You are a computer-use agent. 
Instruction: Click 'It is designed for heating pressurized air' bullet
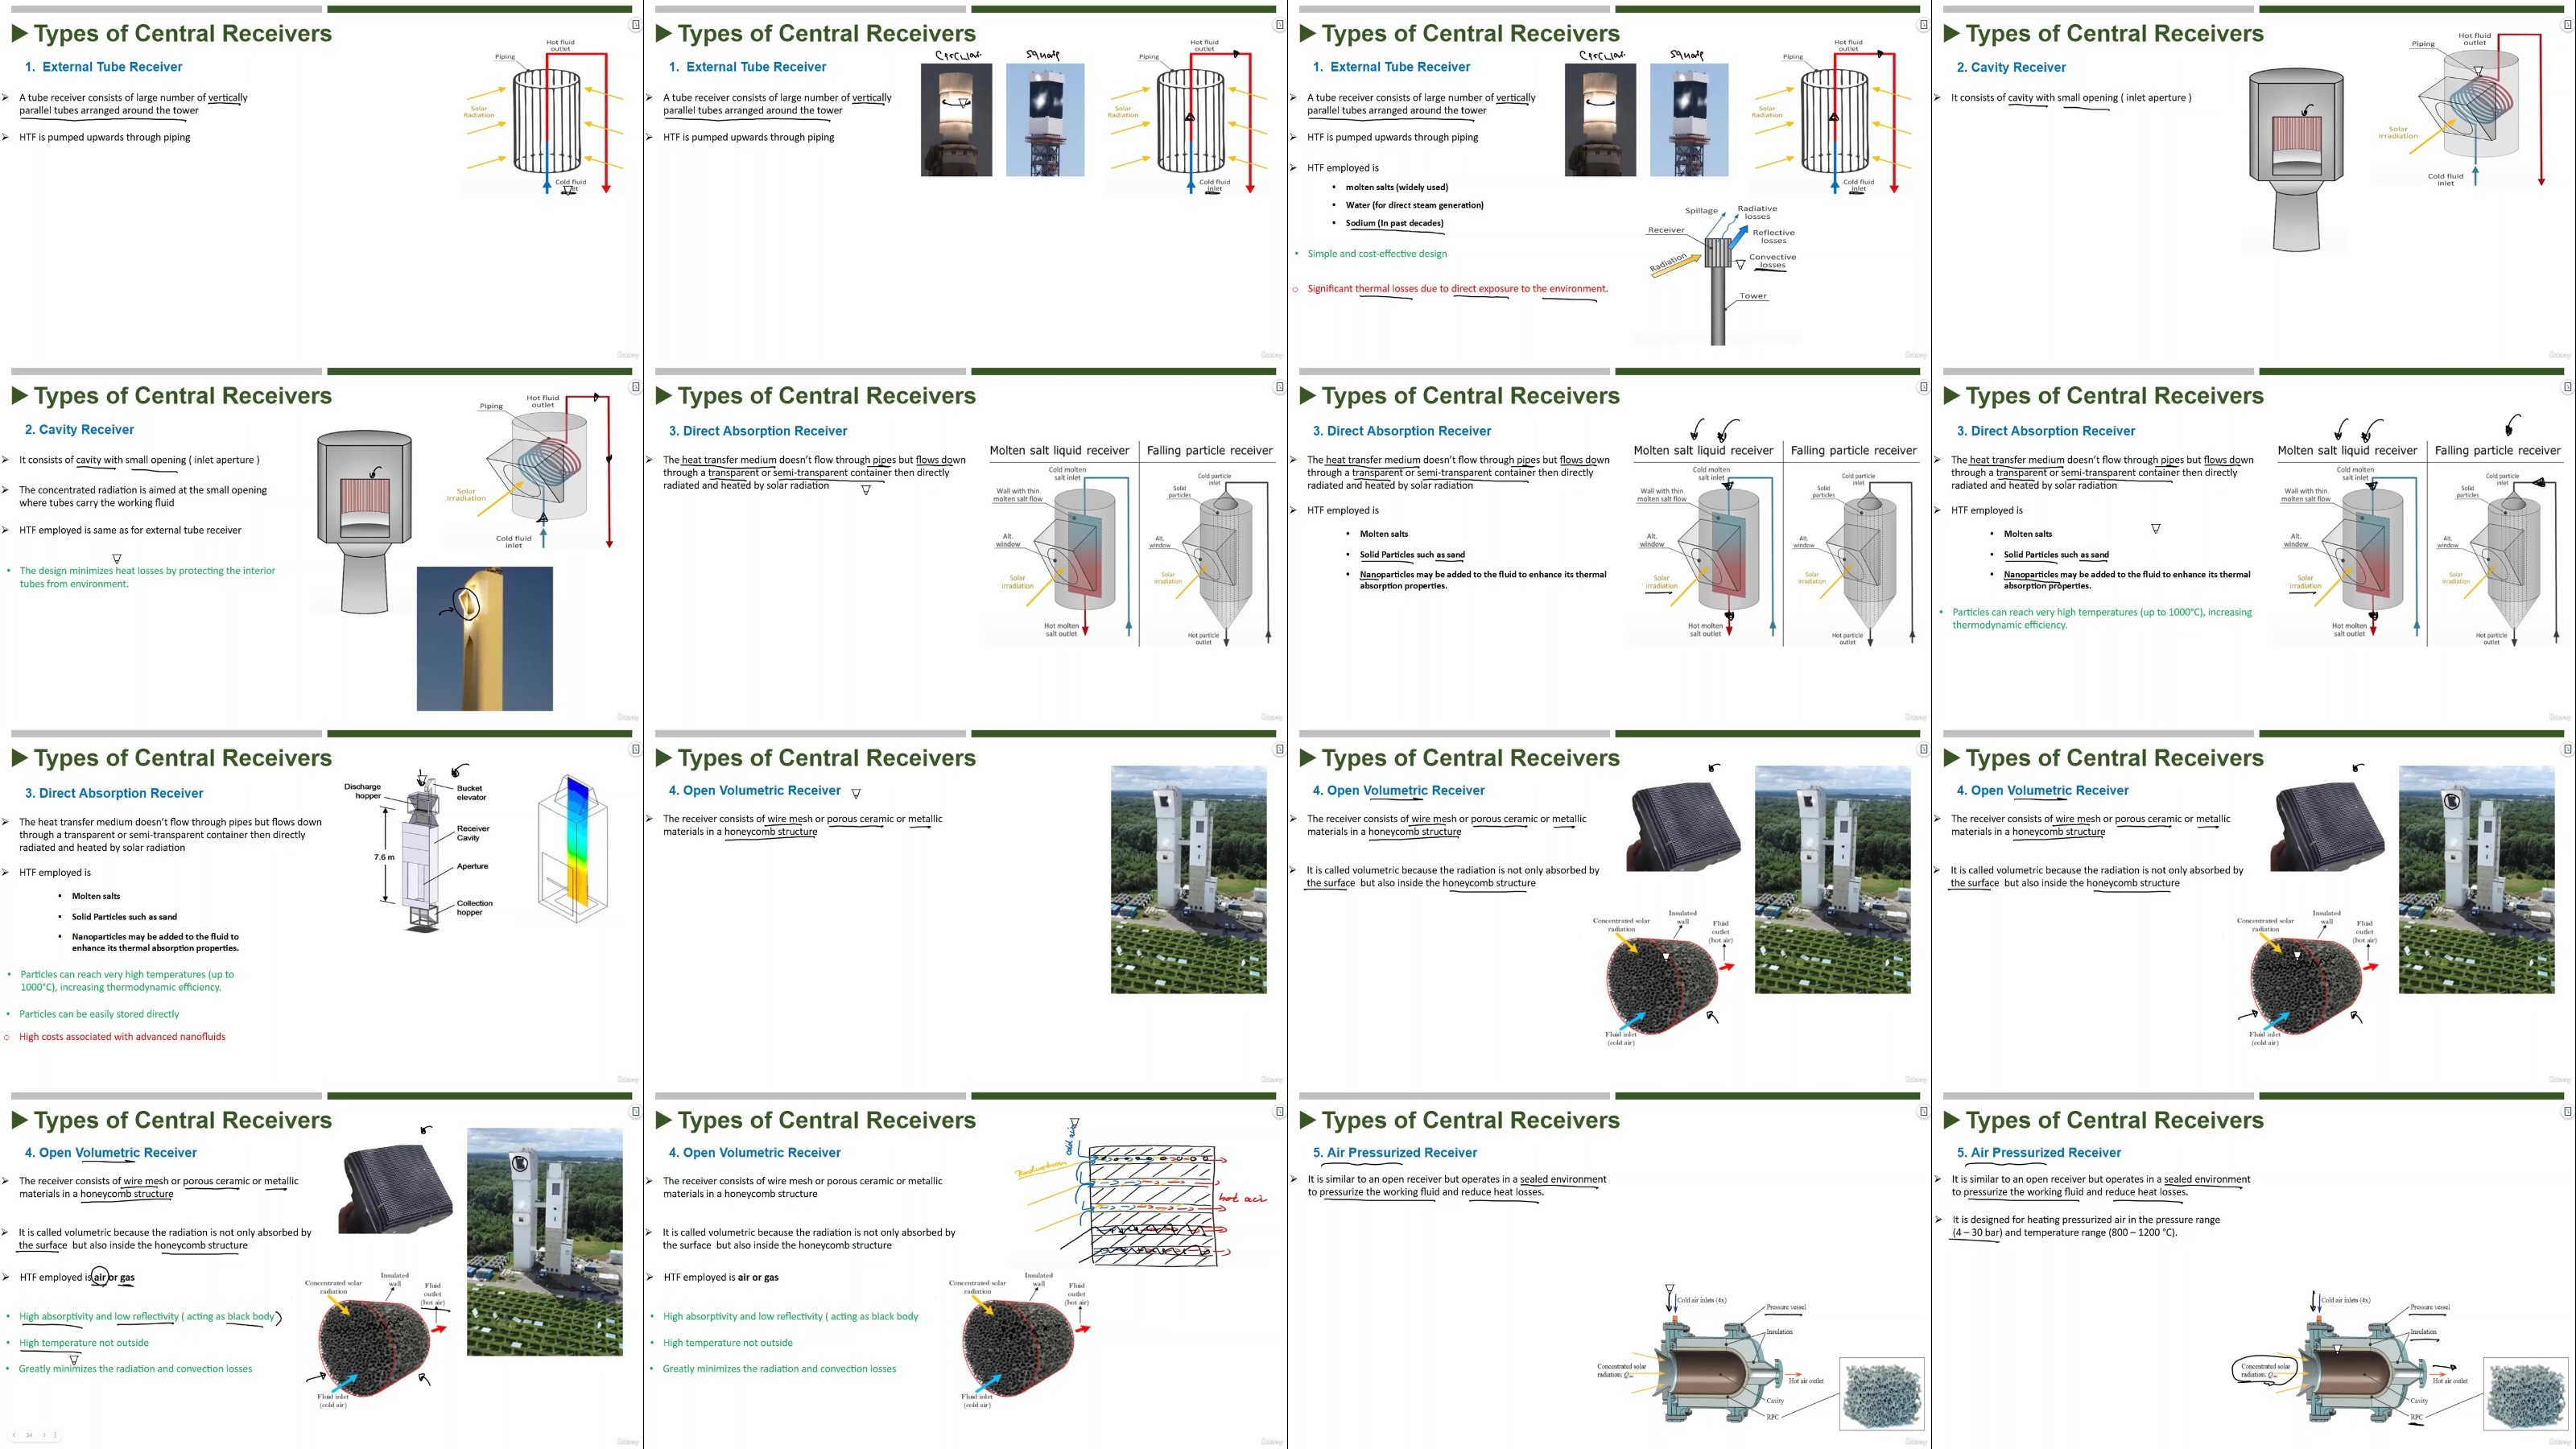point(2085,1226)
